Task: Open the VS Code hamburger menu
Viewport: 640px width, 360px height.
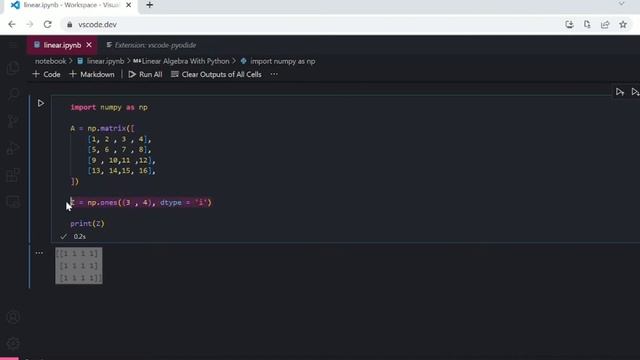Action: point(13,45)
